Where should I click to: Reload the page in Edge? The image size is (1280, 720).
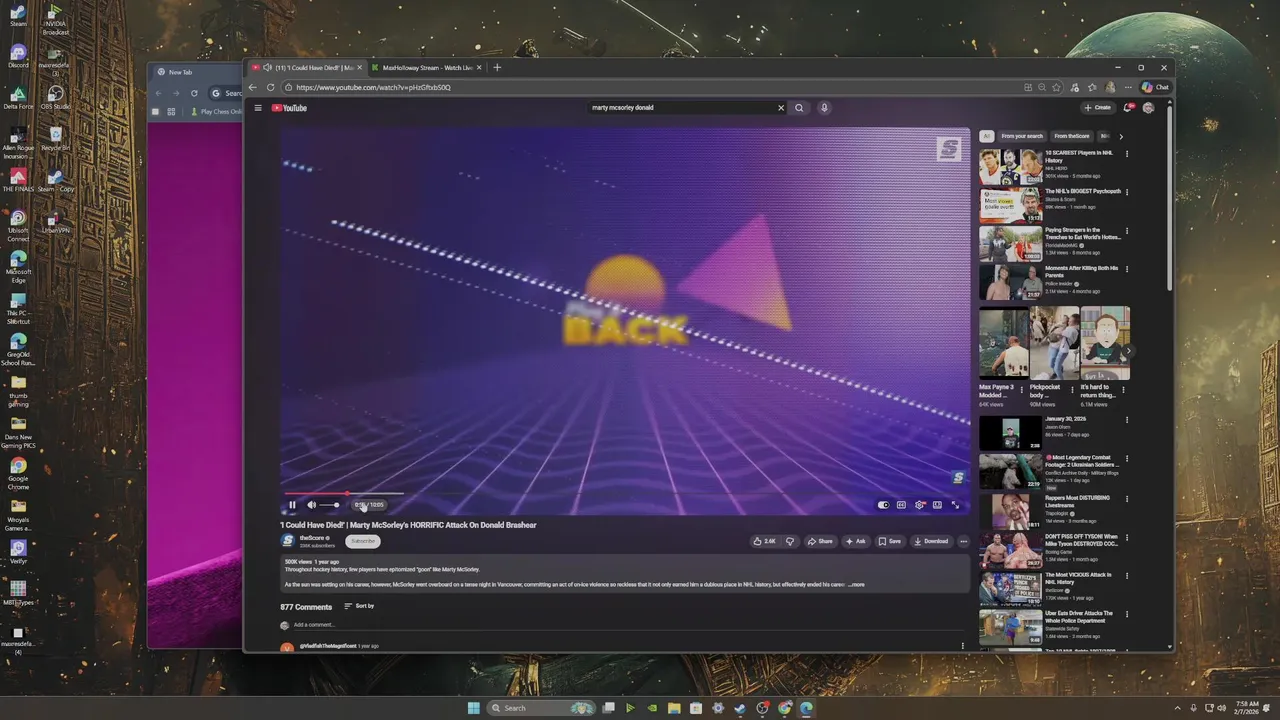(x=271, y=87)
